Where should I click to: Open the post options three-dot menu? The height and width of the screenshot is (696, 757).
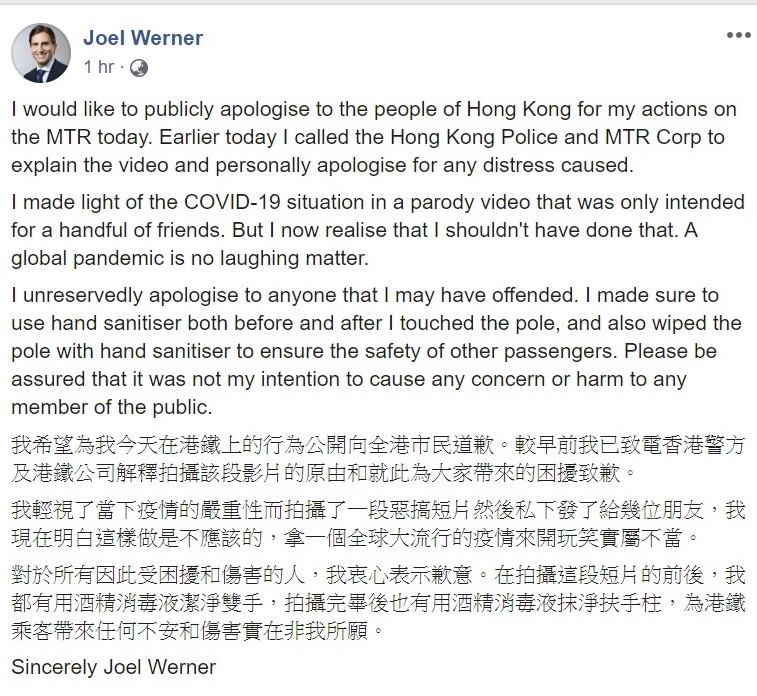click(738, 37)
